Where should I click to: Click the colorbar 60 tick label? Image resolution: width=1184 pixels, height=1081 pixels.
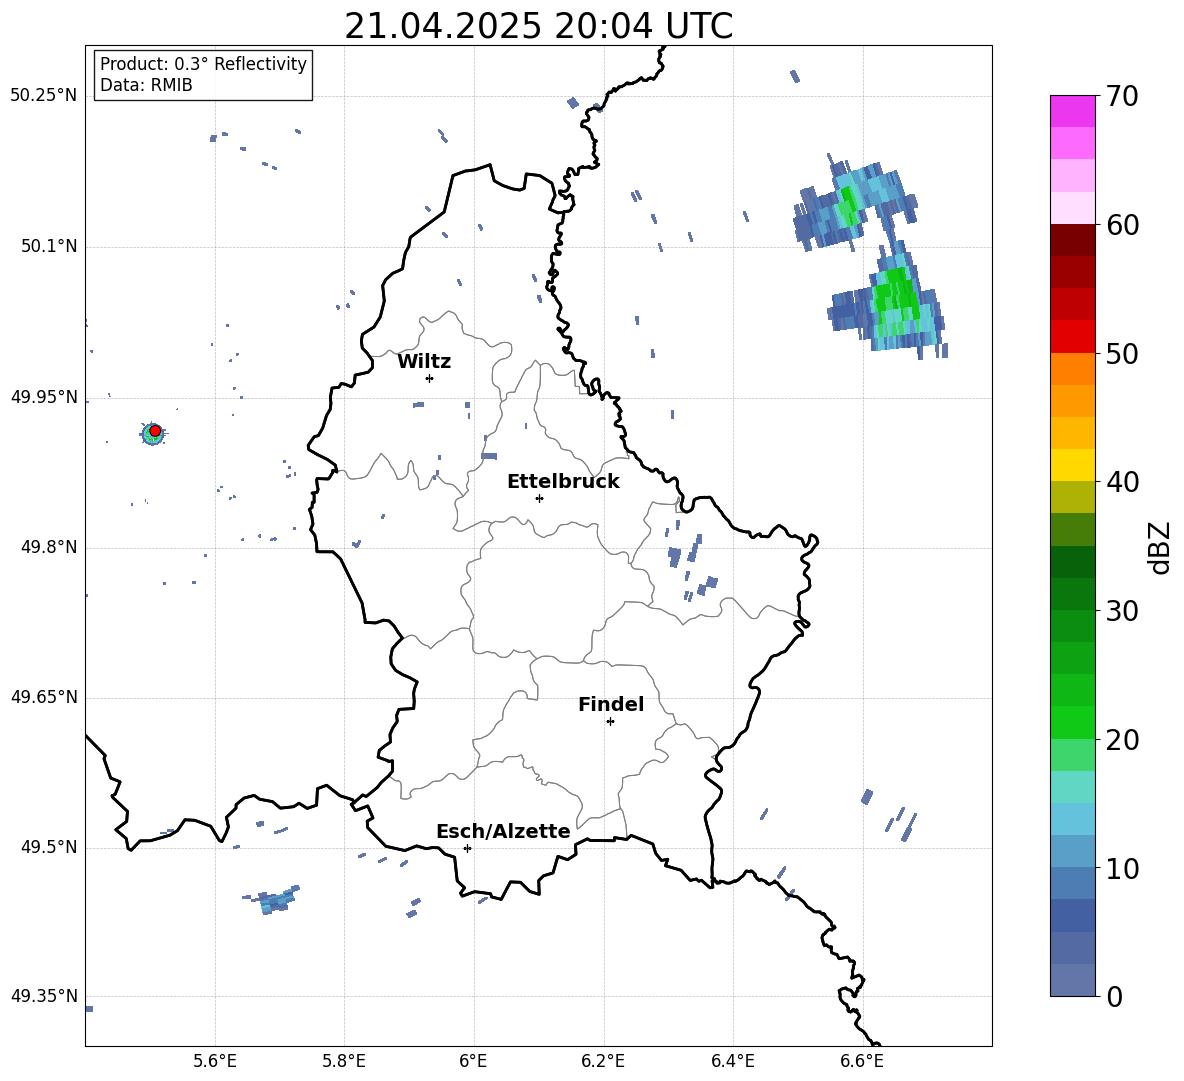click(x=1123, y=225)
